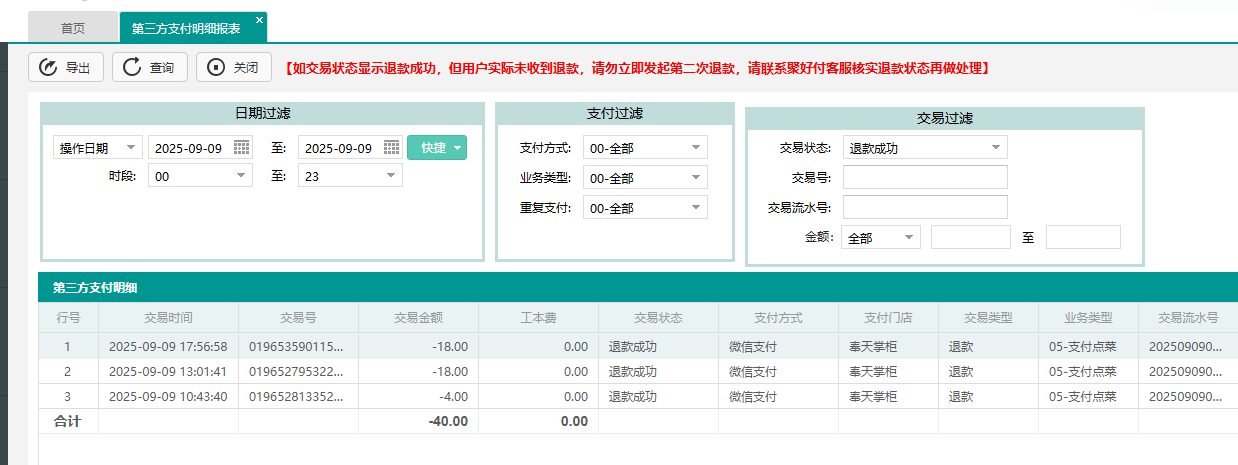Click the 合计 total row label

click(67, 421)
